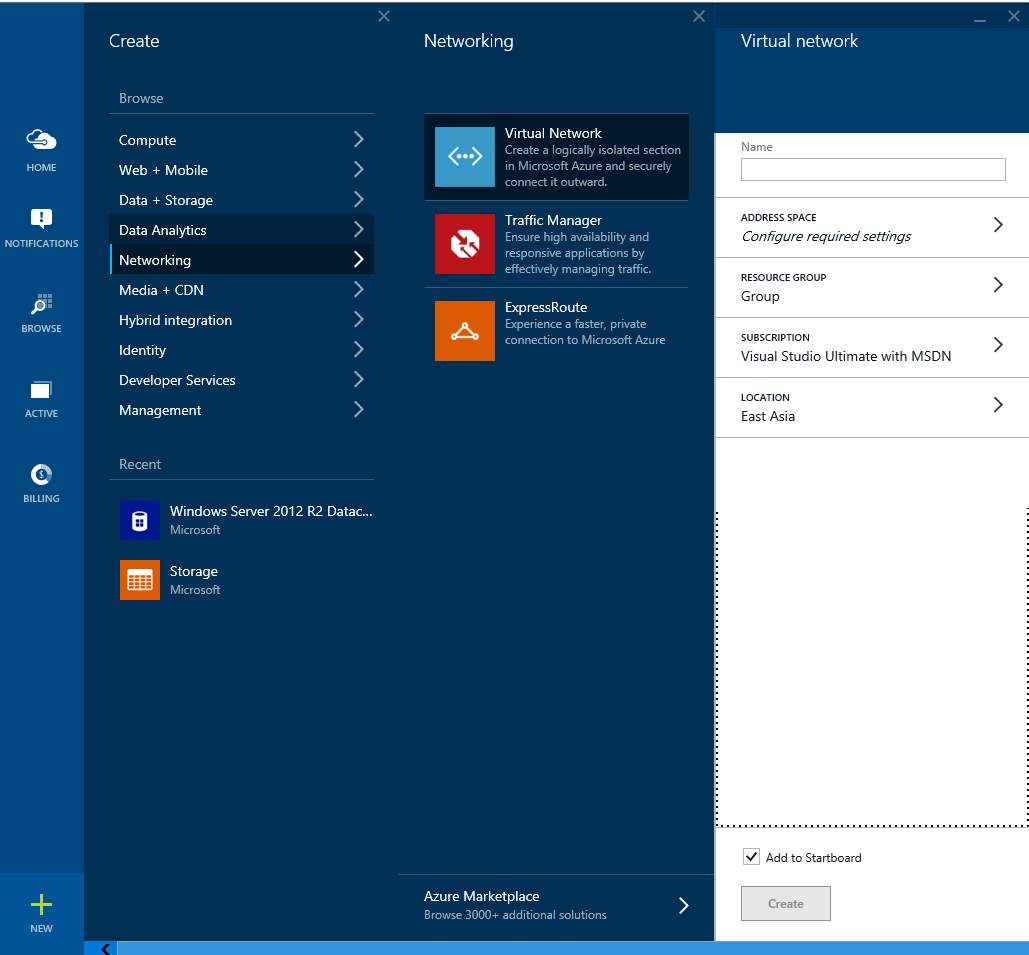Open the Home cloud icon in the sidebar
The image size is (1029, 955).
tap(41, 139)
